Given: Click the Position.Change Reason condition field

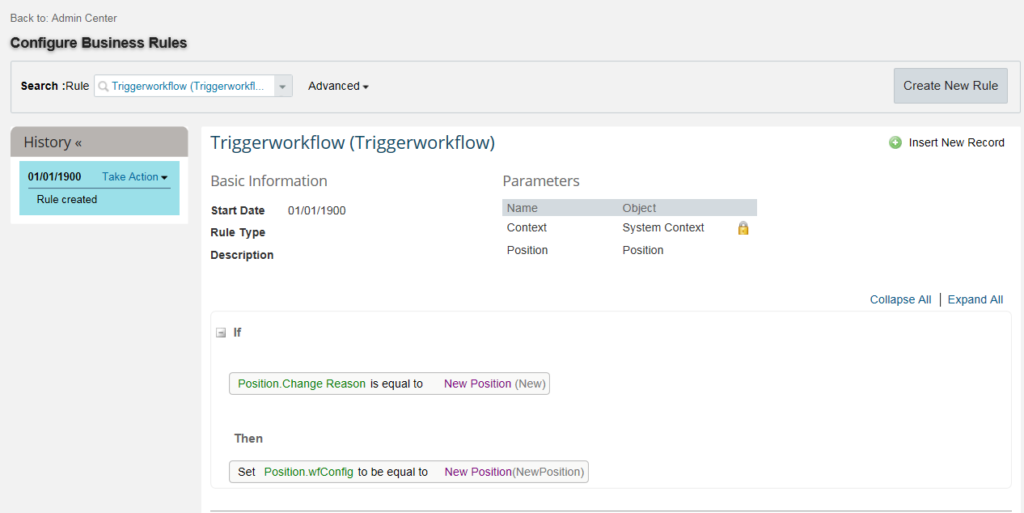Looking at the screenshot, I should (x=302, y=384).
